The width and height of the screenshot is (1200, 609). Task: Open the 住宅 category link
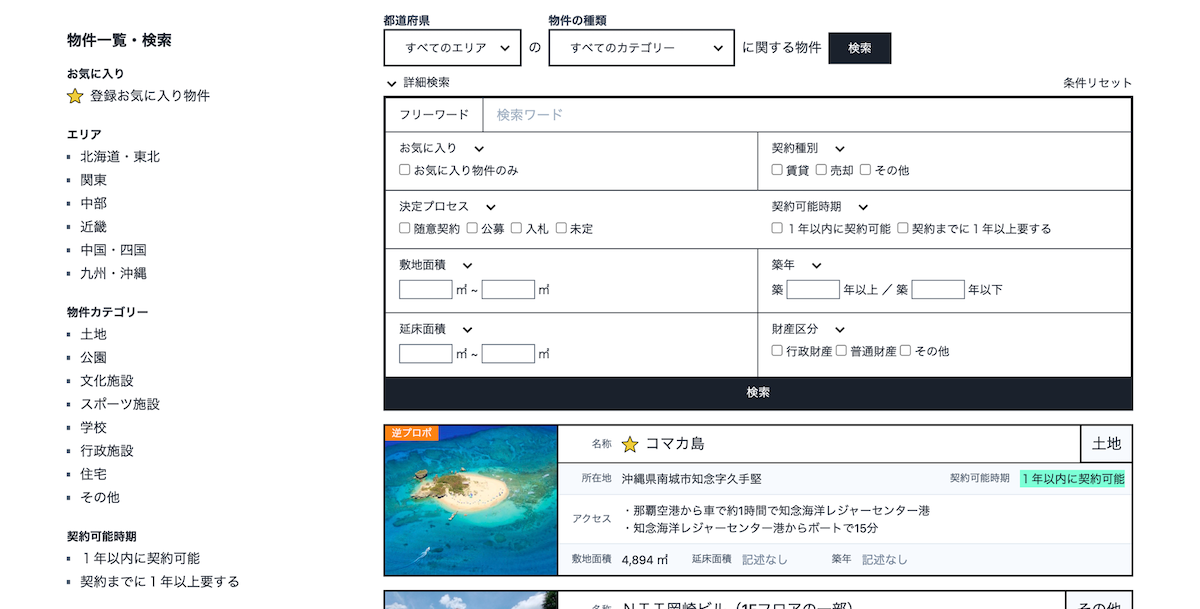tap(94, 474)
